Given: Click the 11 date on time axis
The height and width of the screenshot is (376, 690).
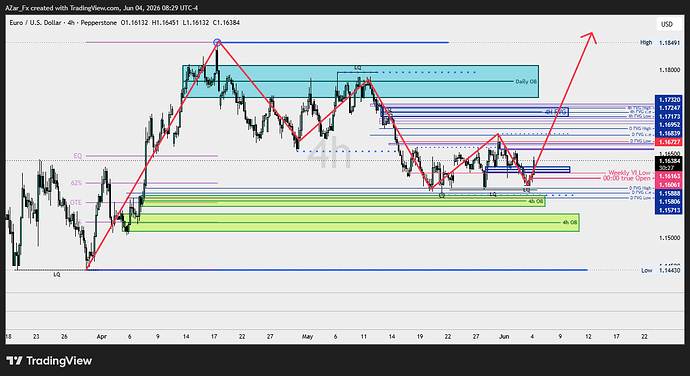Looking at the screenshot, I should point(363,336).
